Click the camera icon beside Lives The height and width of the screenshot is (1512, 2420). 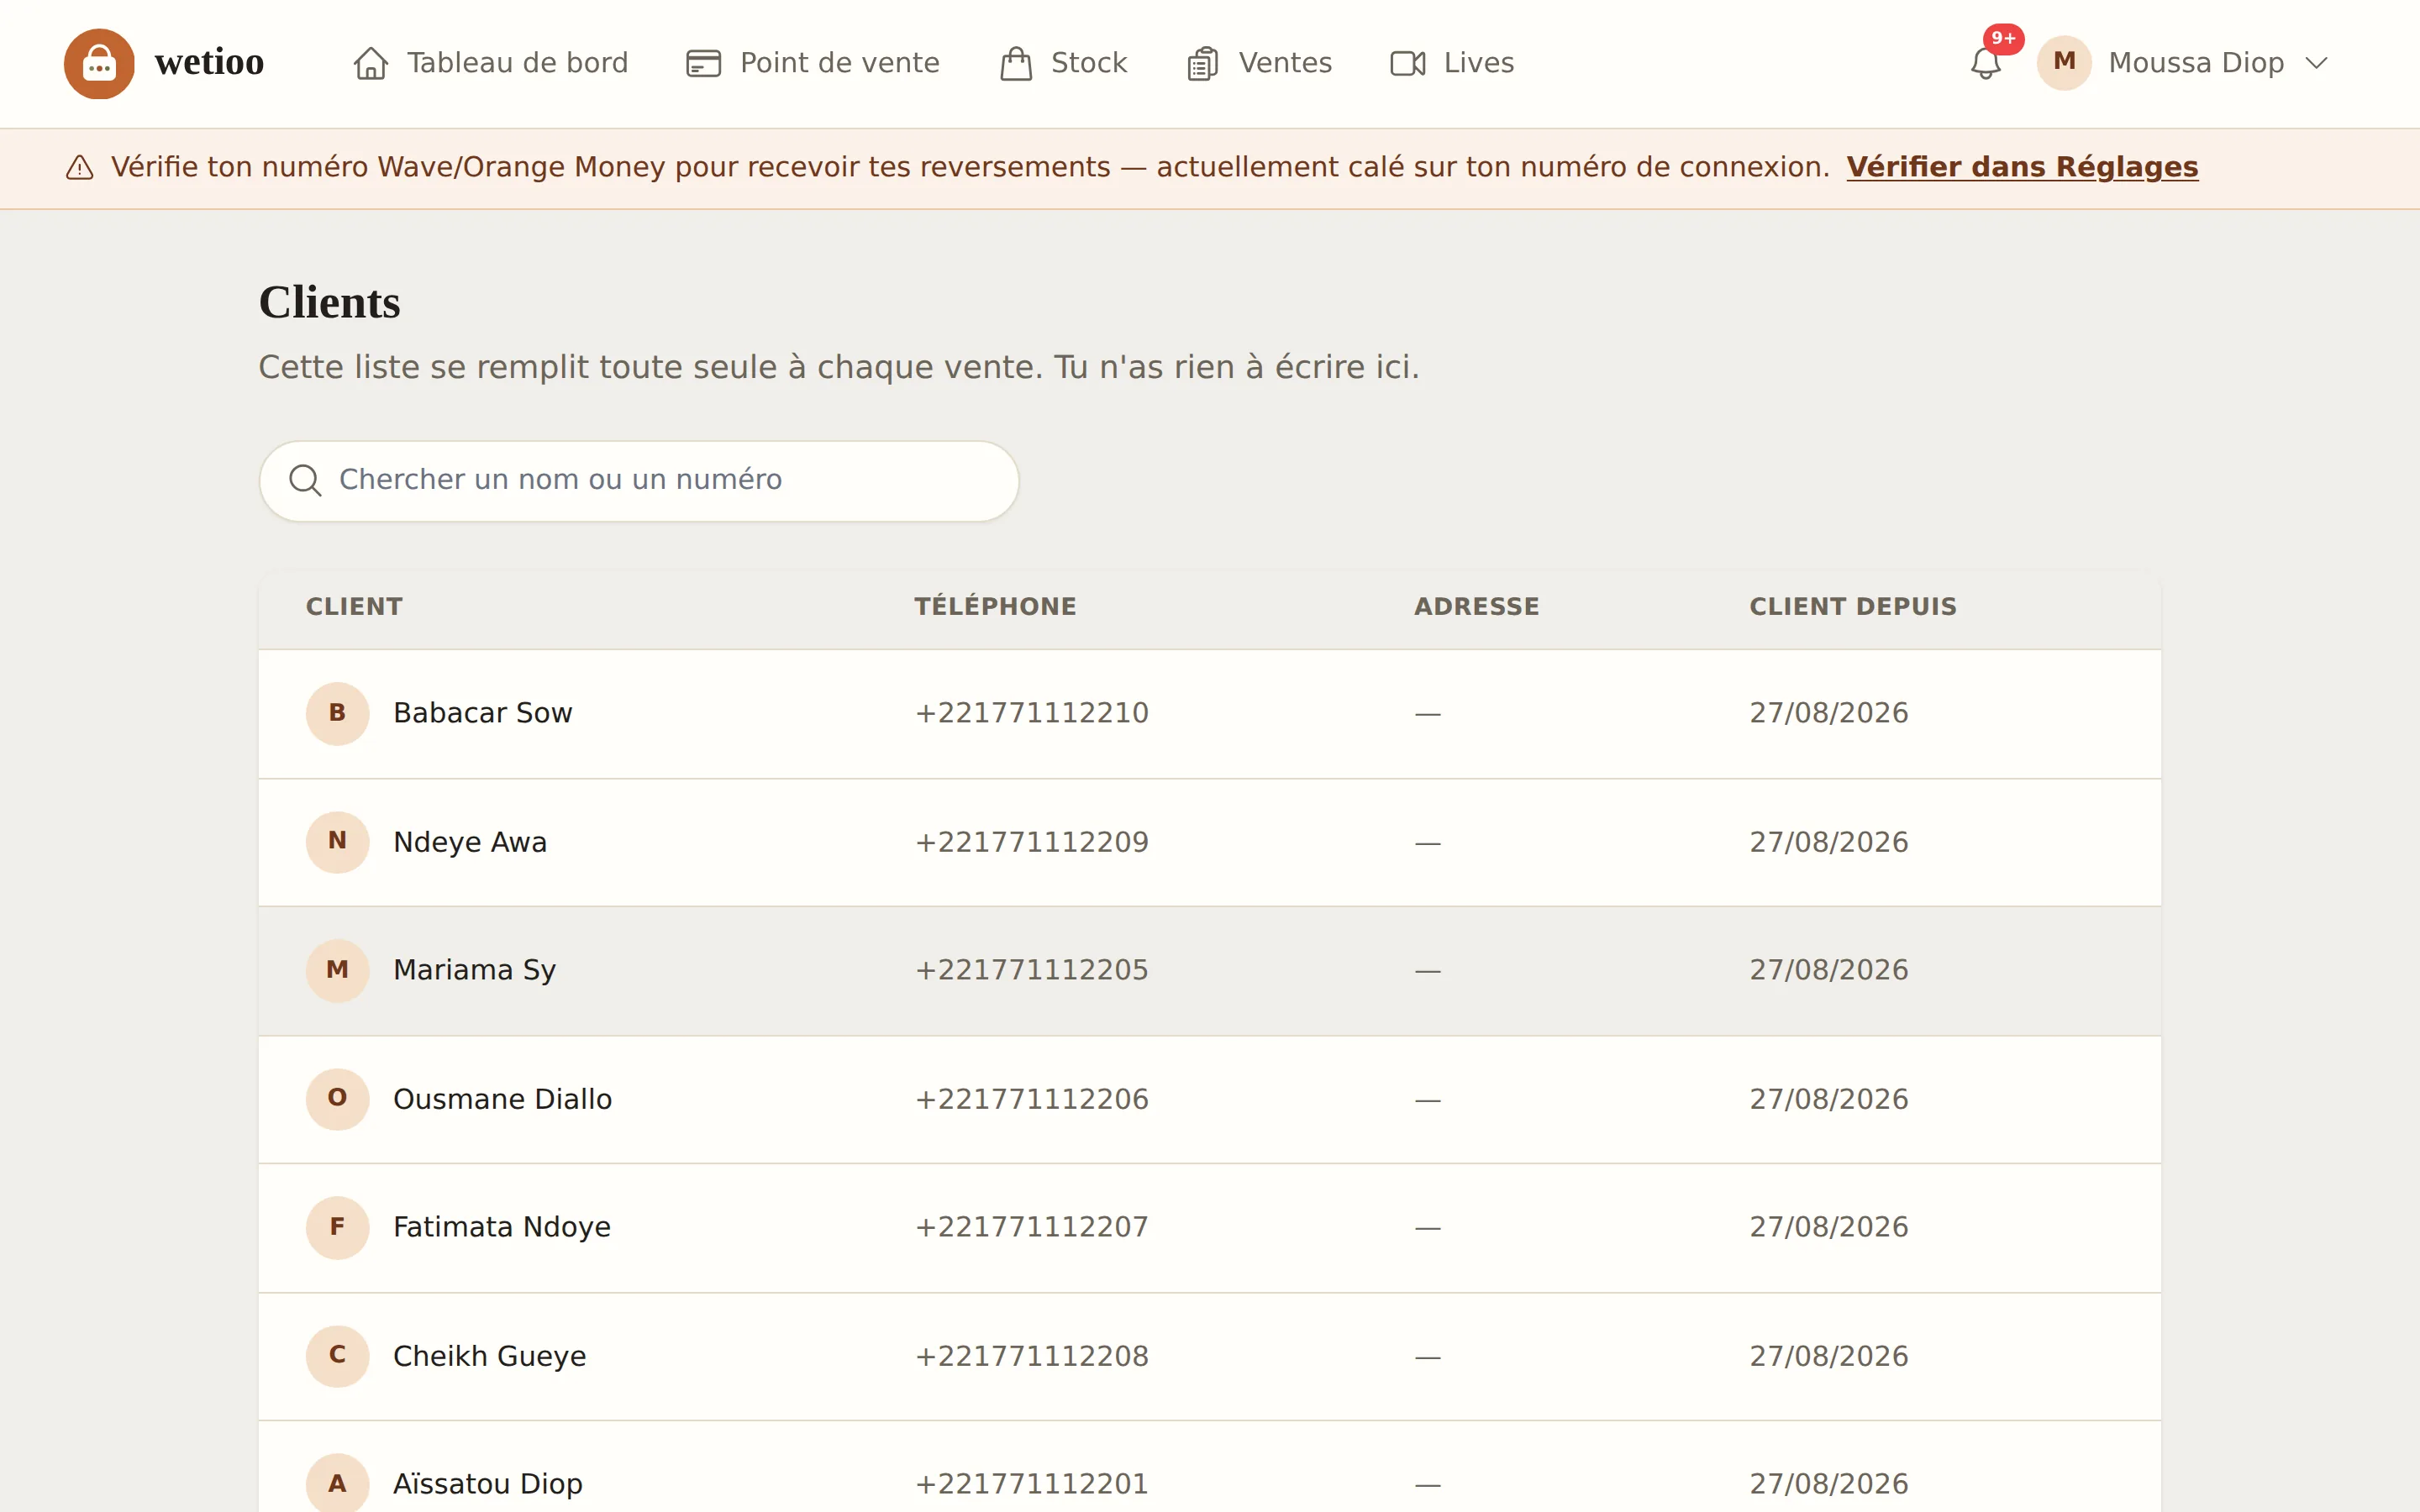tap(1408, 63)
